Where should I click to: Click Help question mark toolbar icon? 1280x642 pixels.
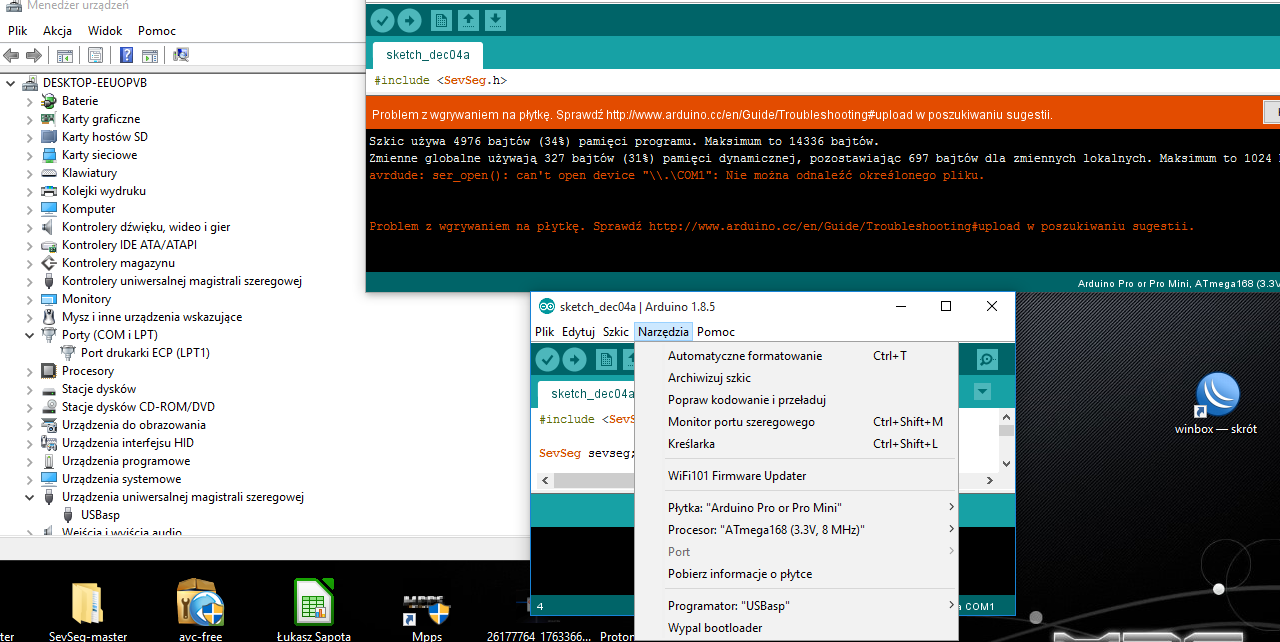coord(127,55)
